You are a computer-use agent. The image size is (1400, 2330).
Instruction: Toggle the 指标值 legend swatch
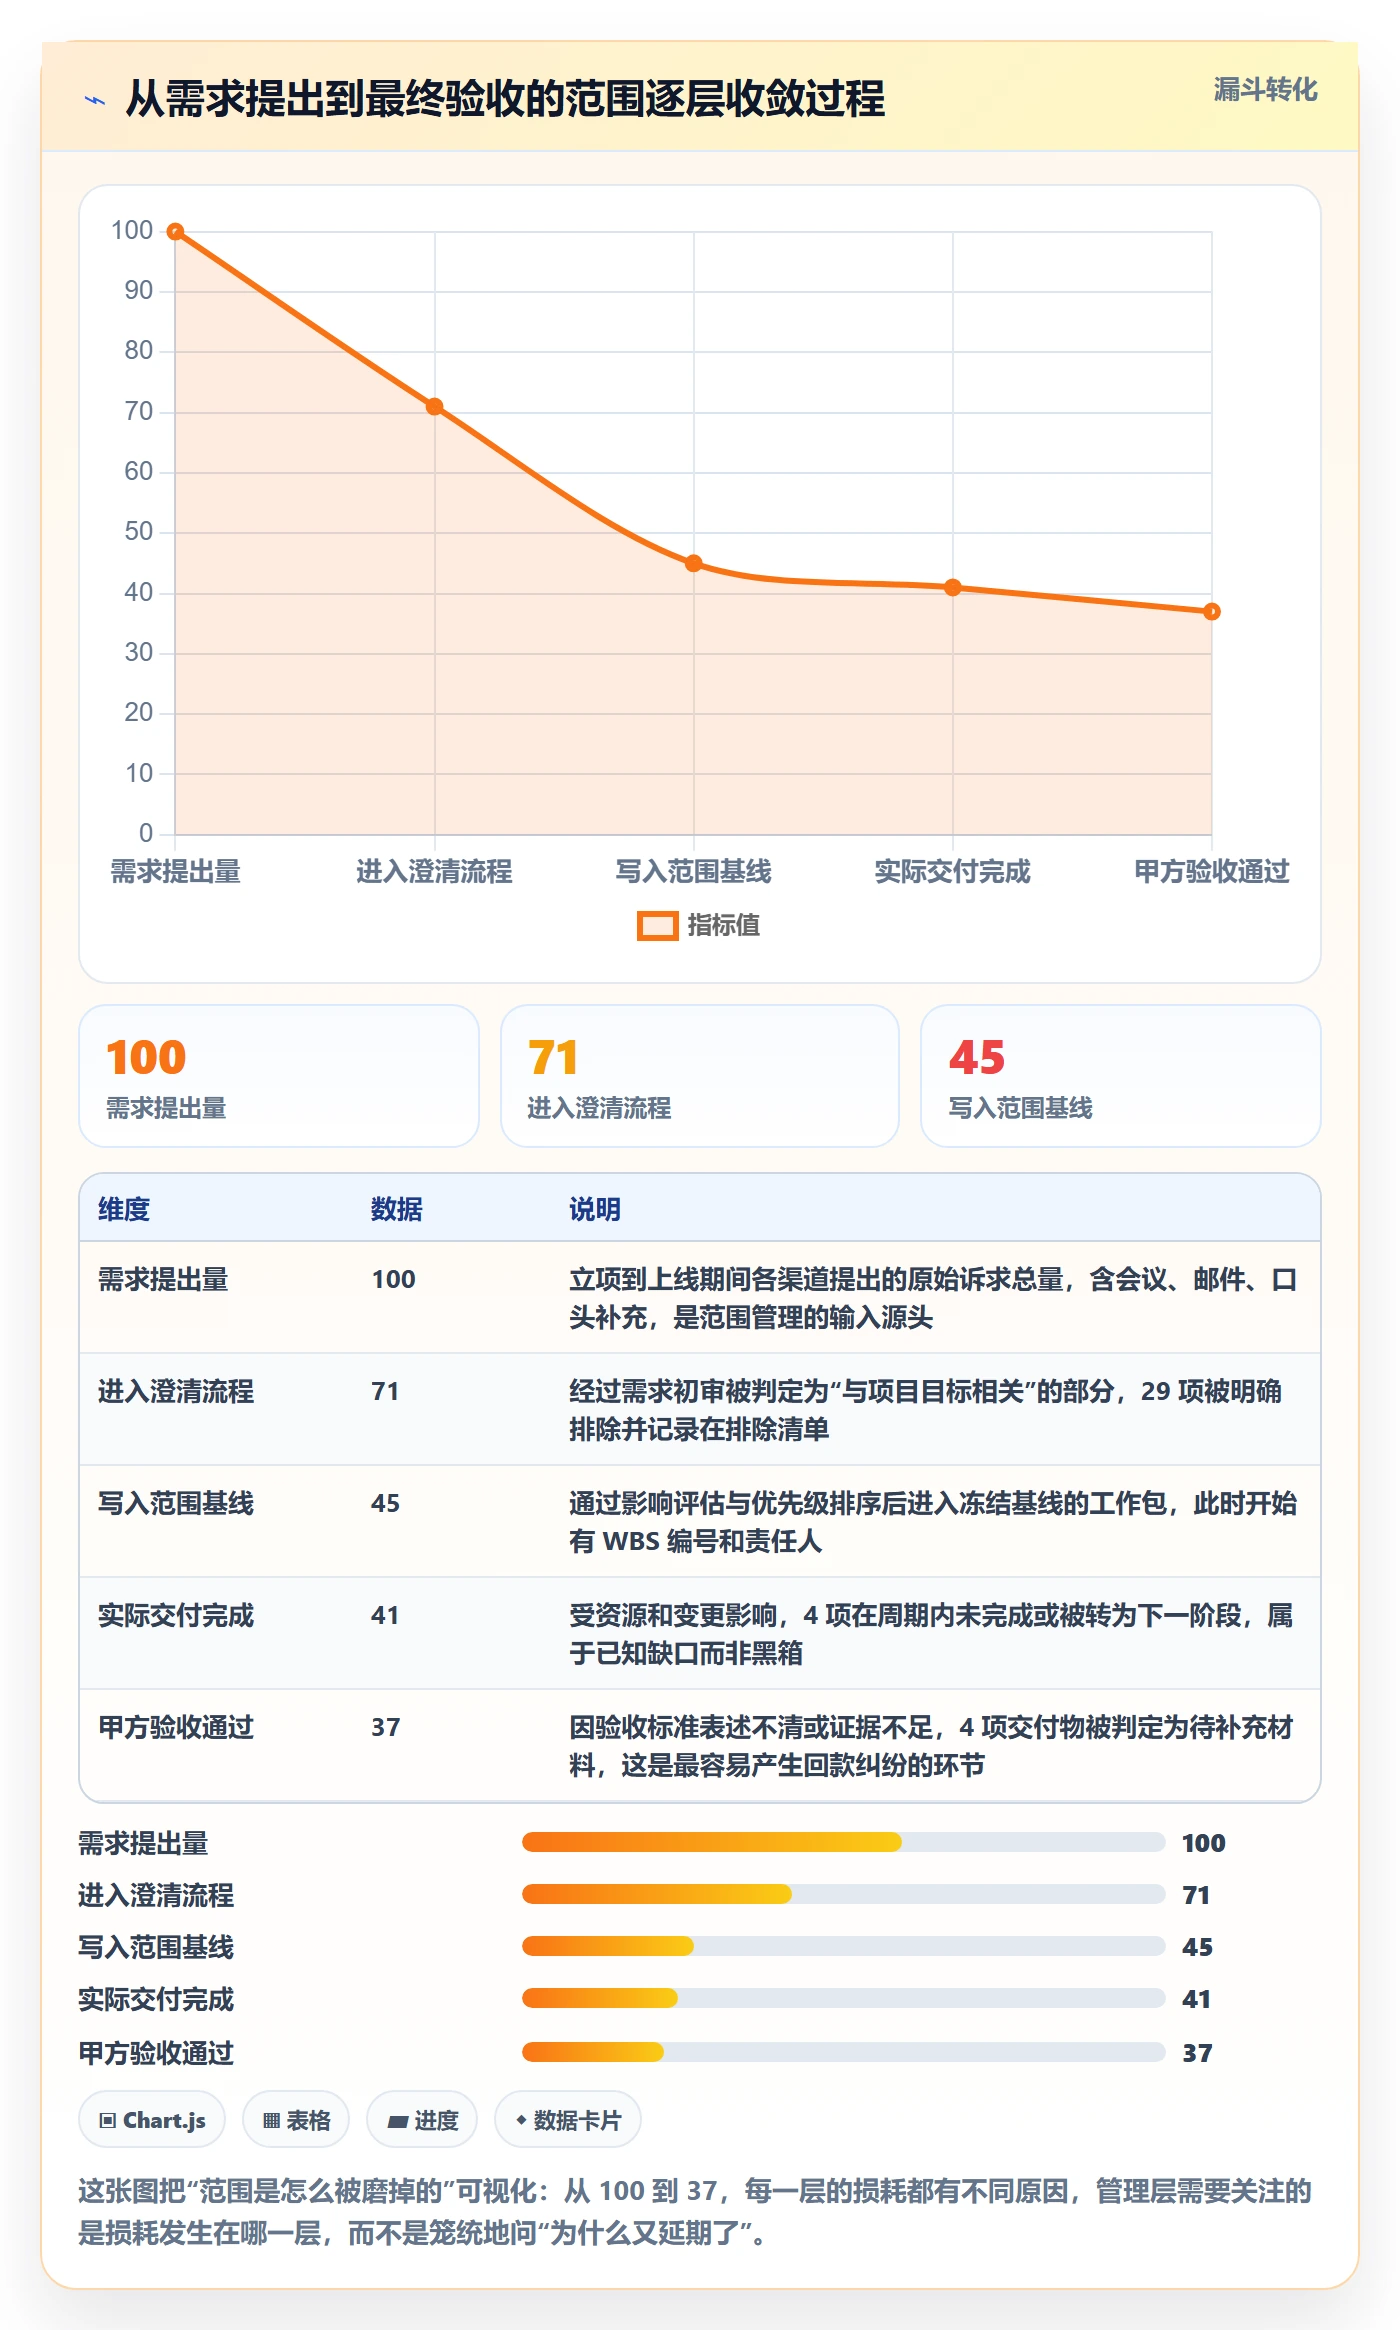coord(658,926)
